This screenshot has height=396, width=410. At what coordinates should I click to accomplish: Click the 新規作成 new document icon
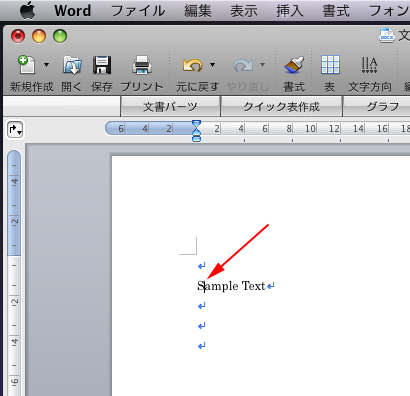click(x=26, y=64)
